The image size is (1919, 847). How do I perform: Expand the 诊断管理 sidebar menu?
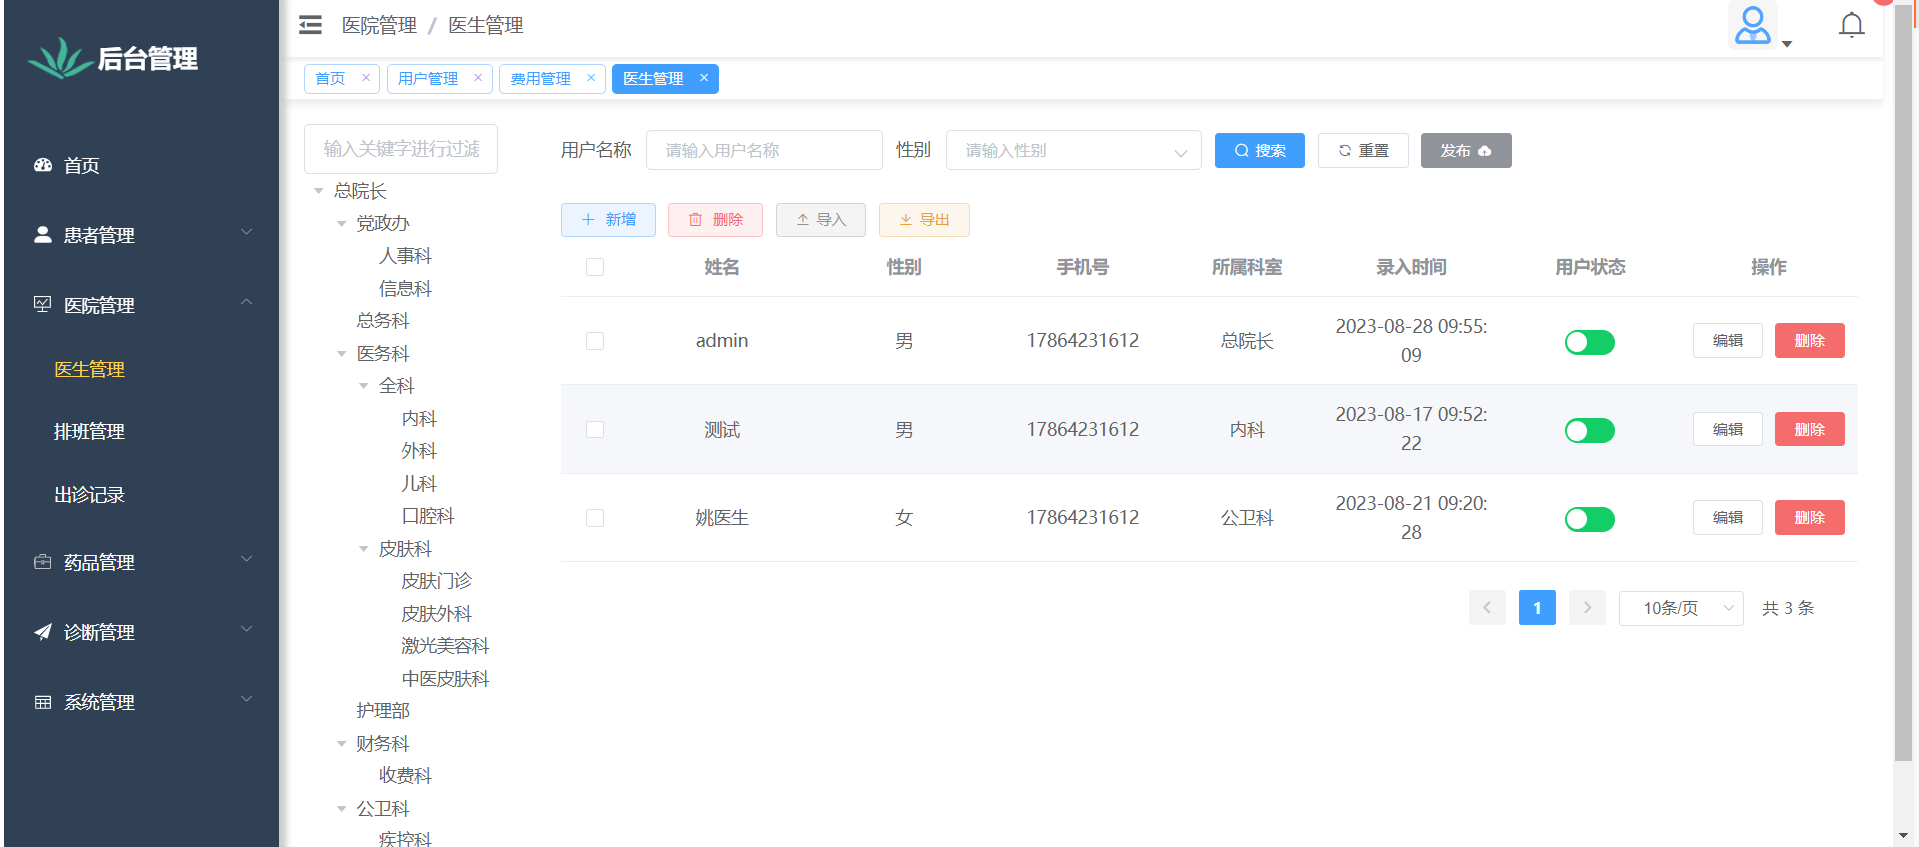point(141,632)
